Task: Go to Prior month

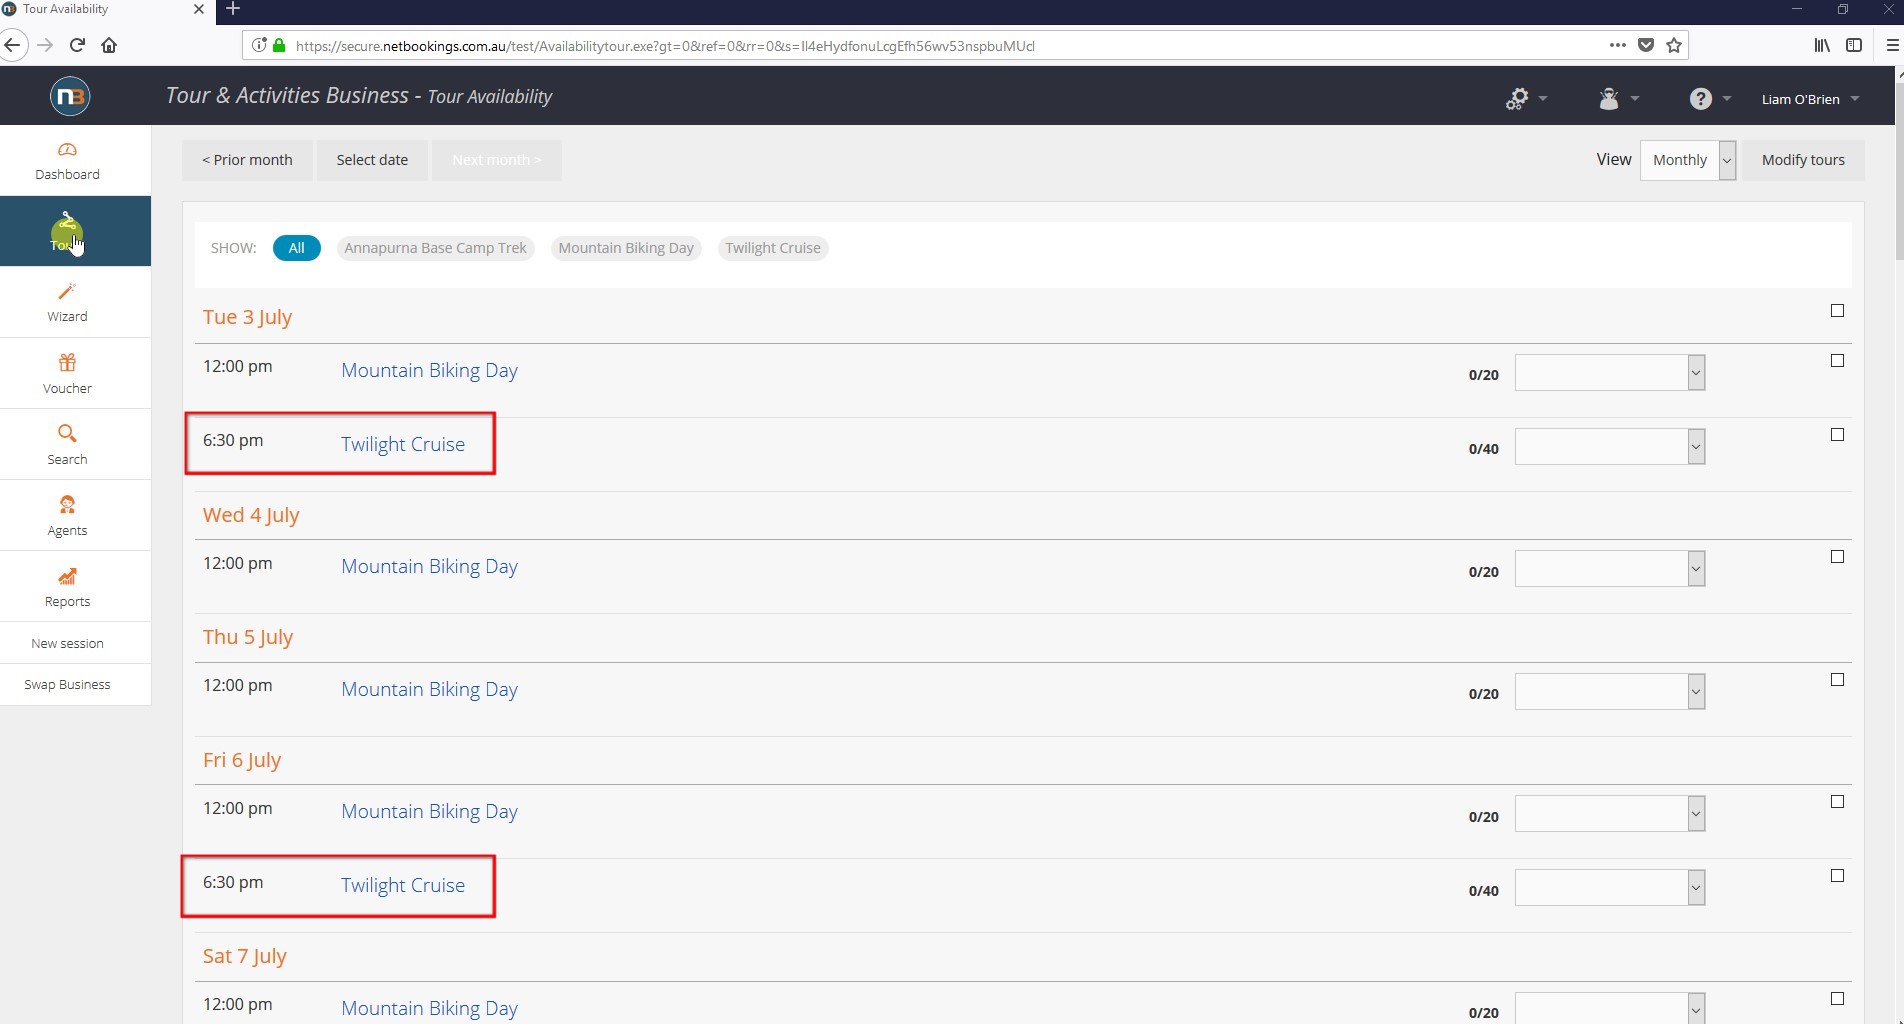Action: tap(247, 160)
